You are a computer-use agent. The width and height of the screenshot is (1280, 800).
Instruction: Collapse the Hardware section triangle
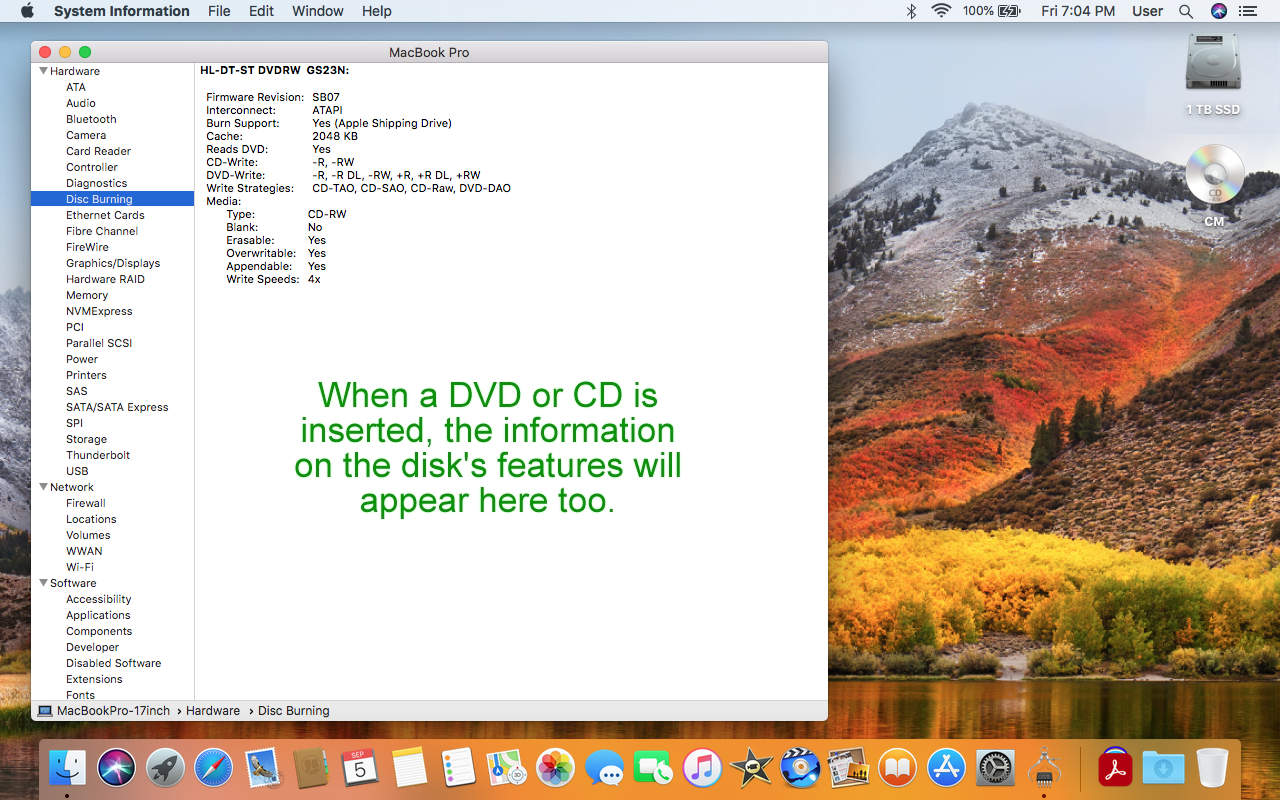tap(44, 71)
